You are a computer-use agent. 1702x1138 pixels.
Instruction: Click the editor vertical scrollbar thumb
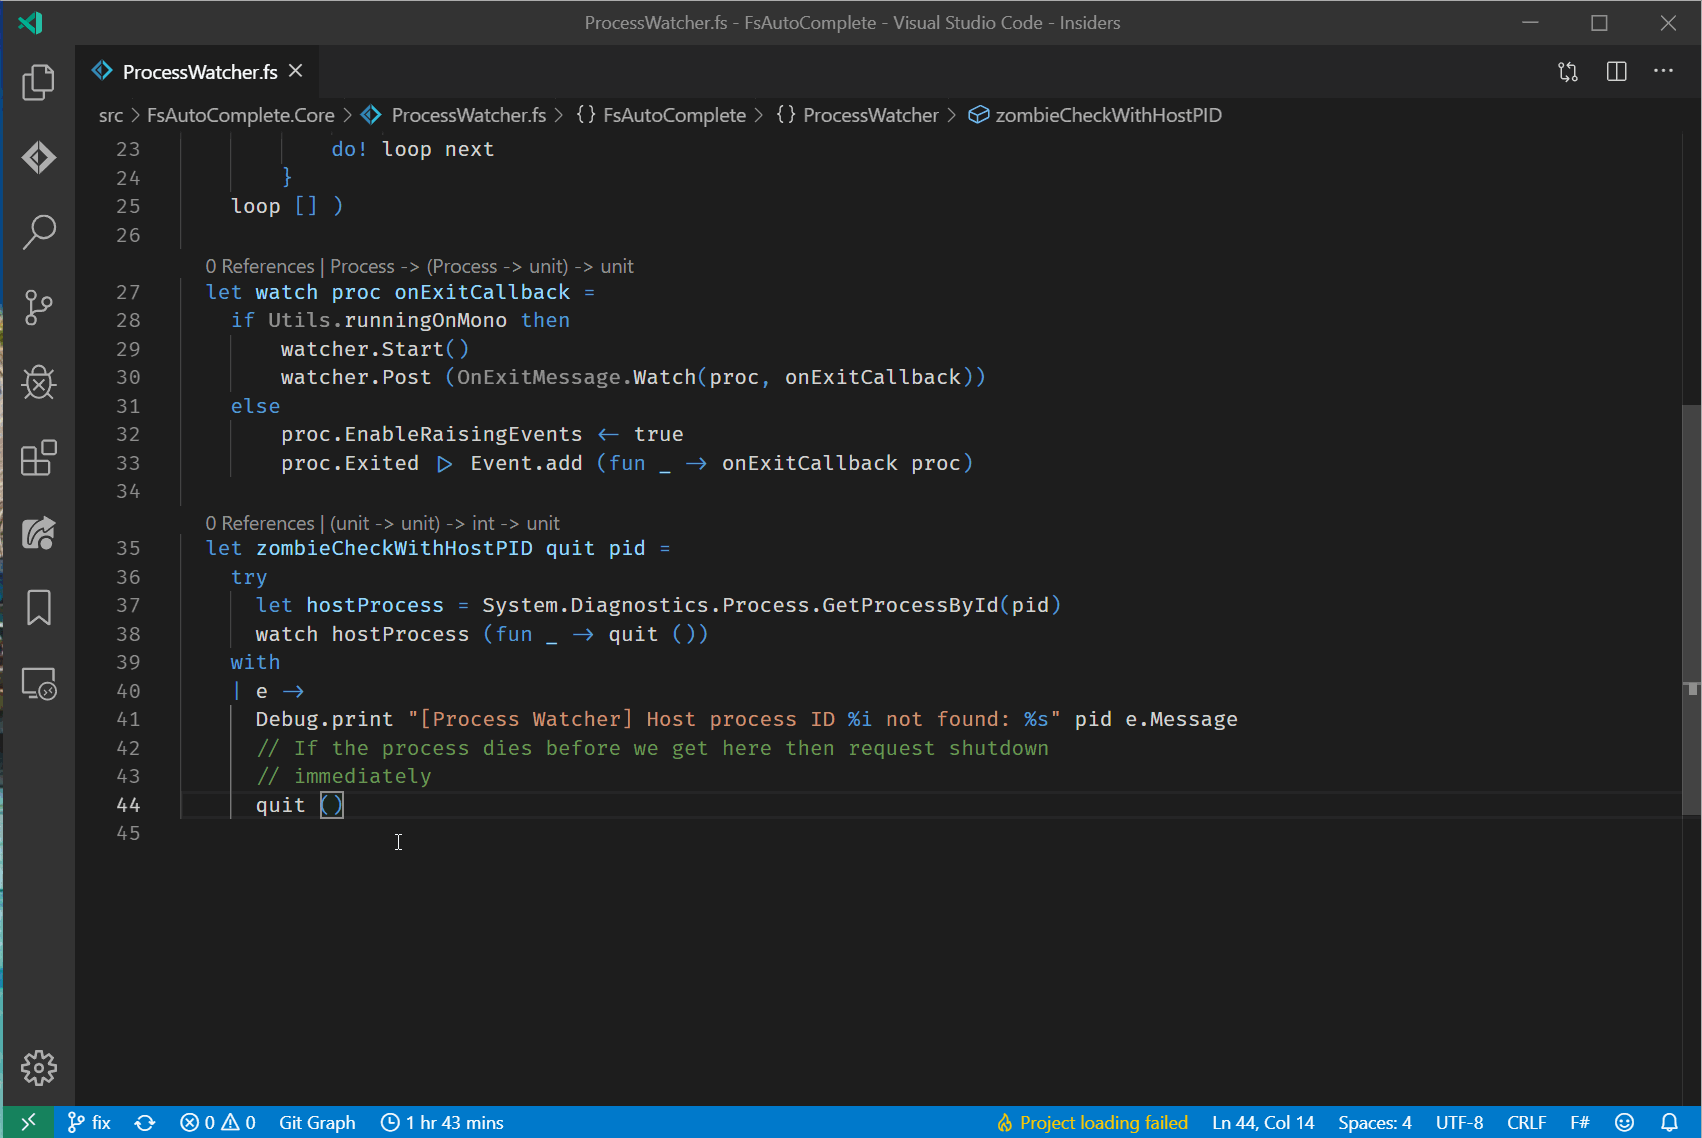point(1691,610)
